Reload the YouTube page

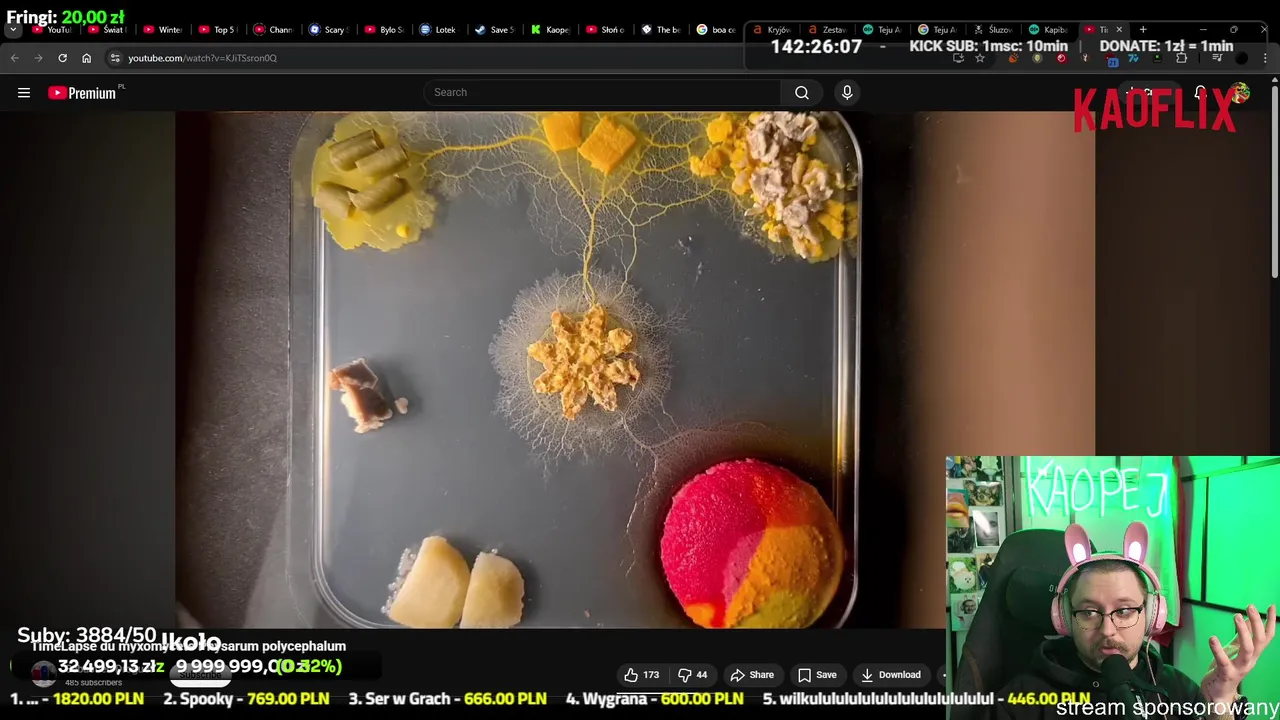tap(62, 58)
